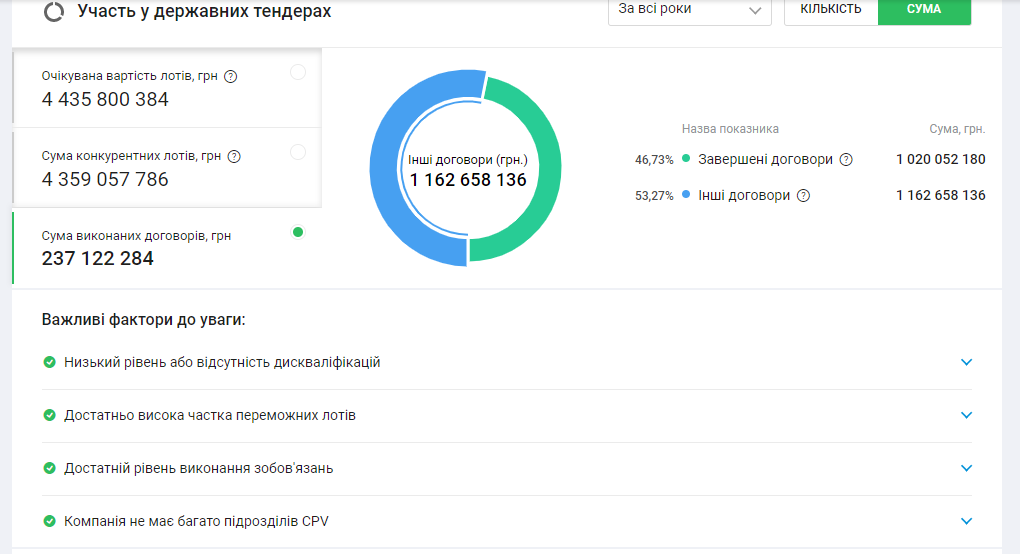Click green checkmark beside Компанія не має багато
This screenshot has width=1020, height=554.
(49, 521)
